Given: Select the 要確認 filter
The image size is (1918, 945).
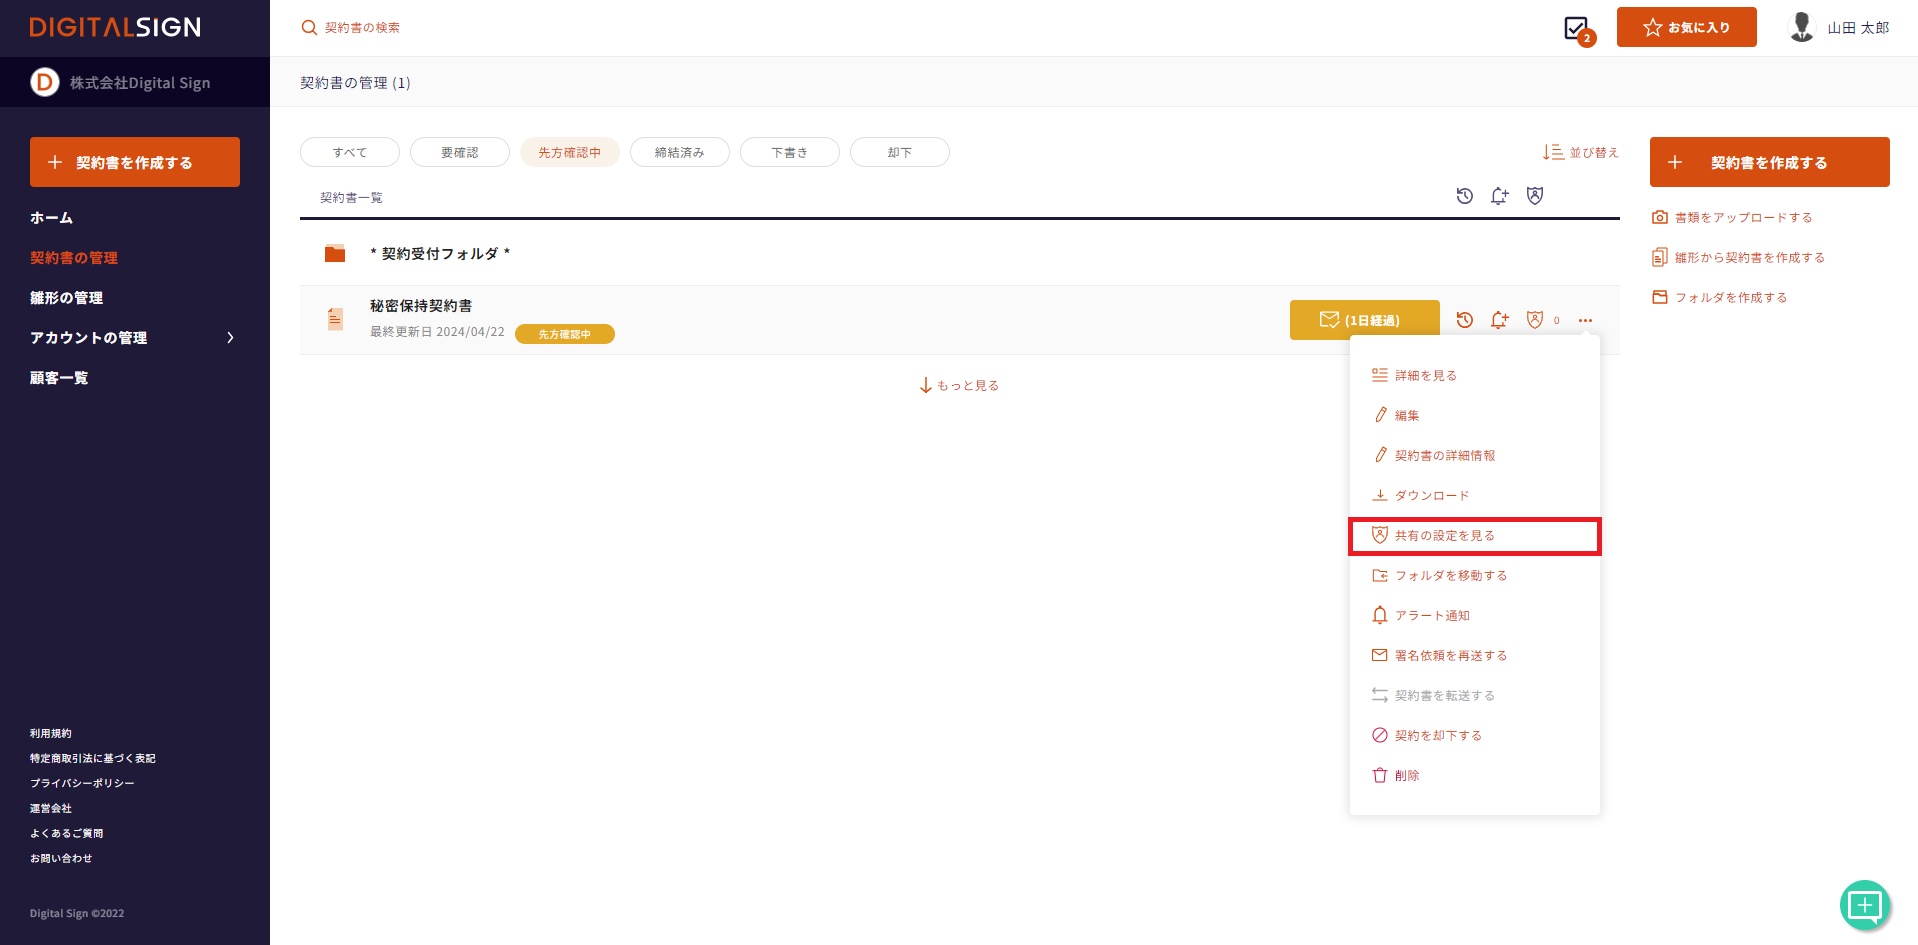Looking at the screenshot, I should pos(459,152).
